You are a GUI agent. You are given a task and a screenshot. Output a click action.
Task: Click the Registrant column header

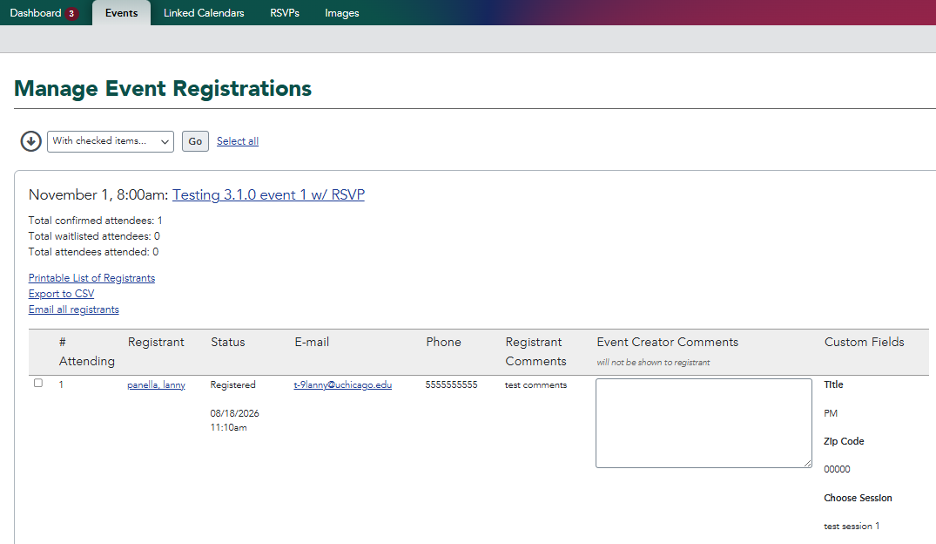point(156,342)
